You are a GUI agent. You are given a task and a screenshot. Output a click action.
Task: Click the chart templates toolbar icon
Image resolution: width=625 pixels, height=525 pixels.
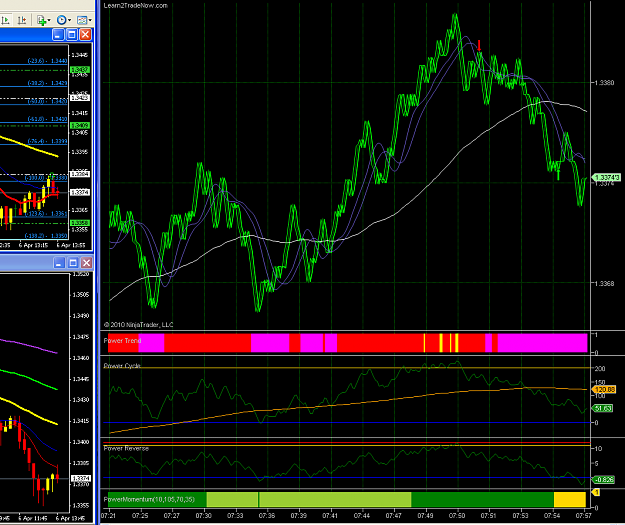pos(82,20)
